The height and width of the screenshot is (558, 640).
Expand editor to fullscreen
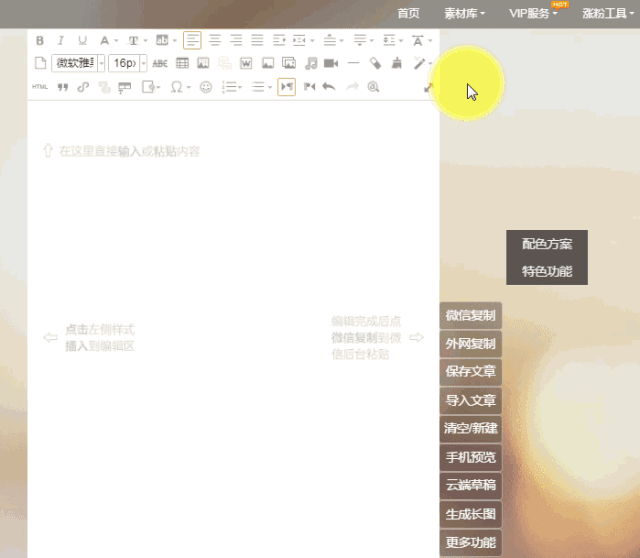pyautogui.click(x=429, y=87)
